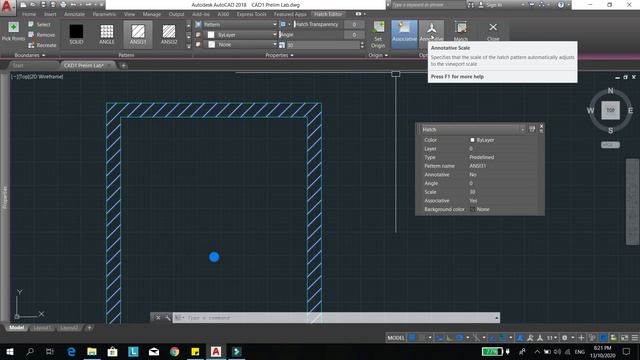Switch to the Layout1 tab
The height and width of the screenshot is (360, 640).
pos(42,328)
